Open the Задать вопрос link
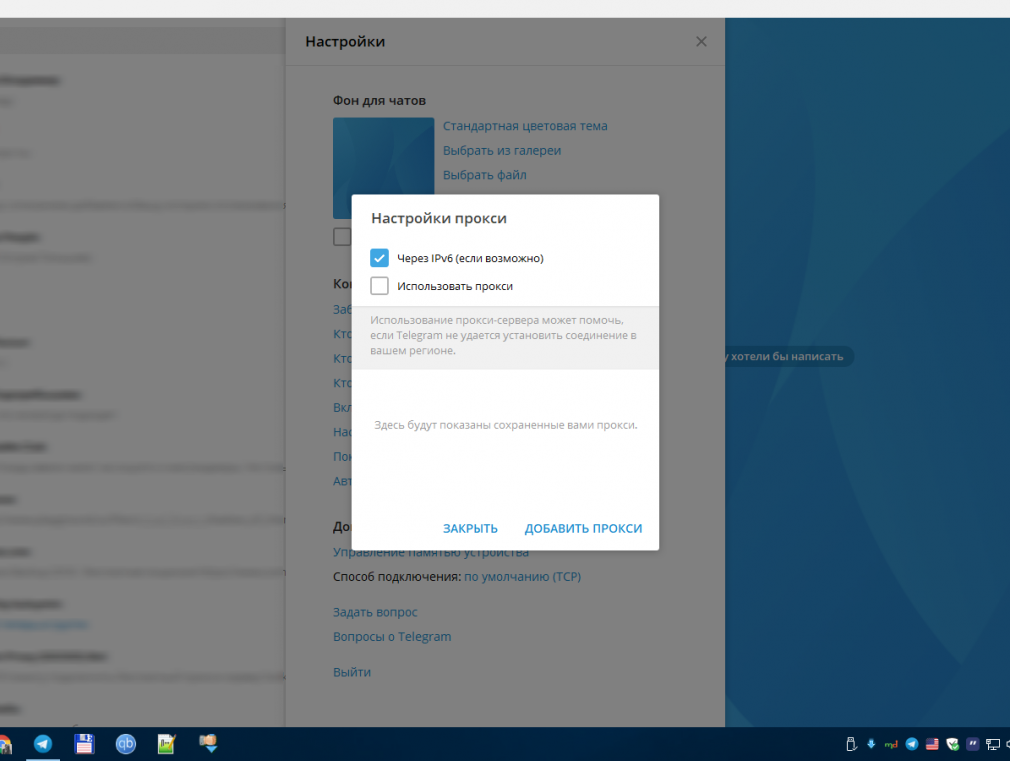The height and width of the screenshot is (761, 1010). tap(375, 612)
